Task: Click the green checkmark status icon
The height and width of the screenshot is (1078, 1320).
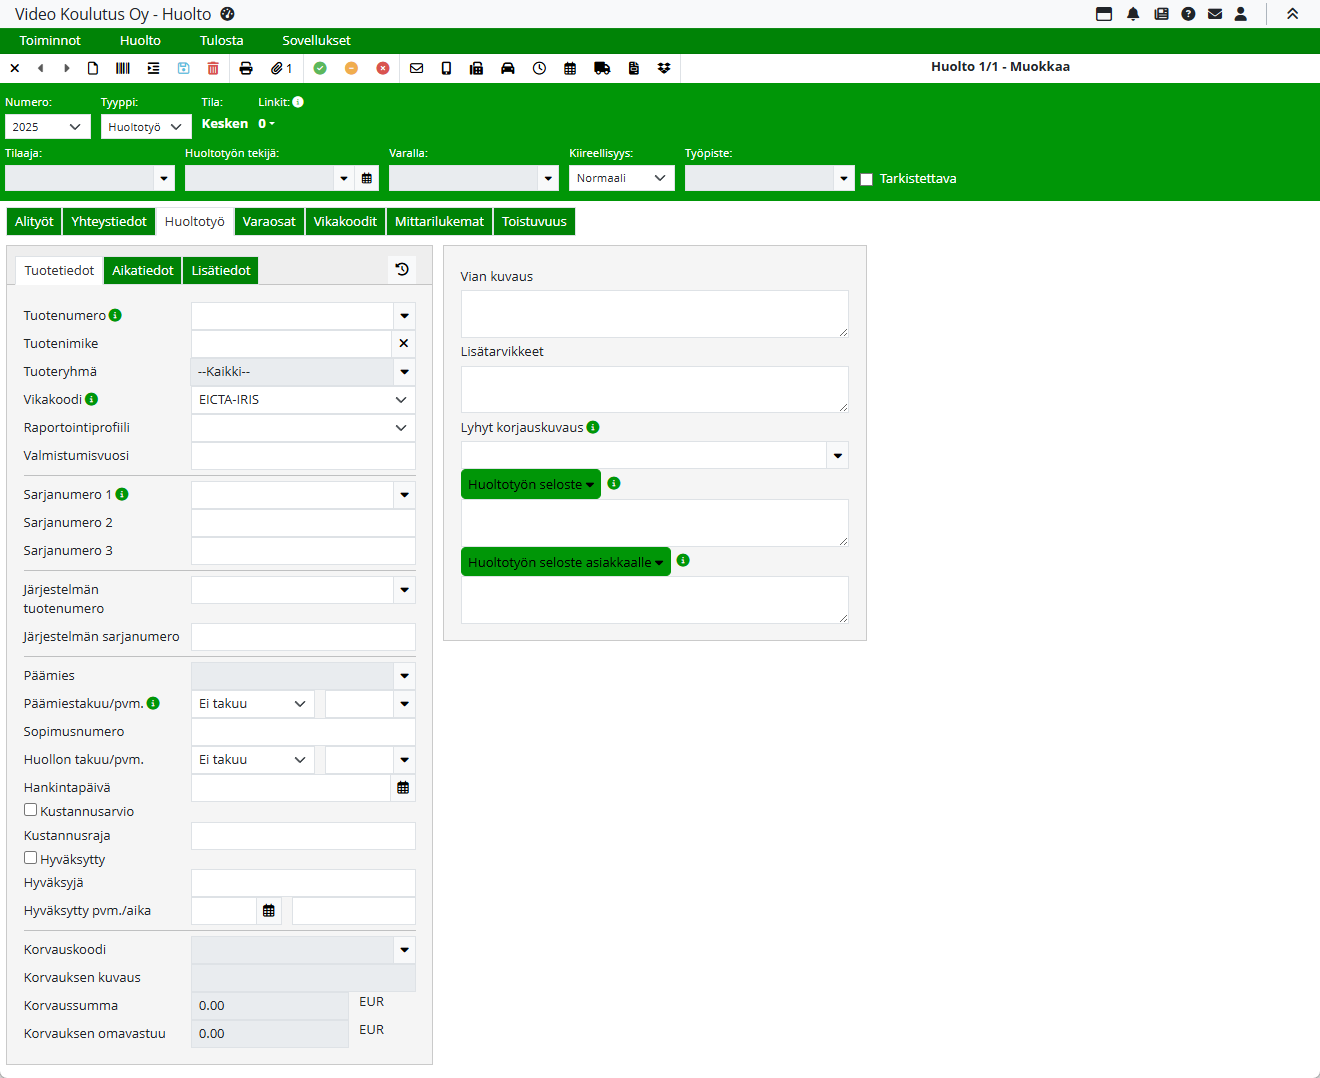Action: coord(320,68)
